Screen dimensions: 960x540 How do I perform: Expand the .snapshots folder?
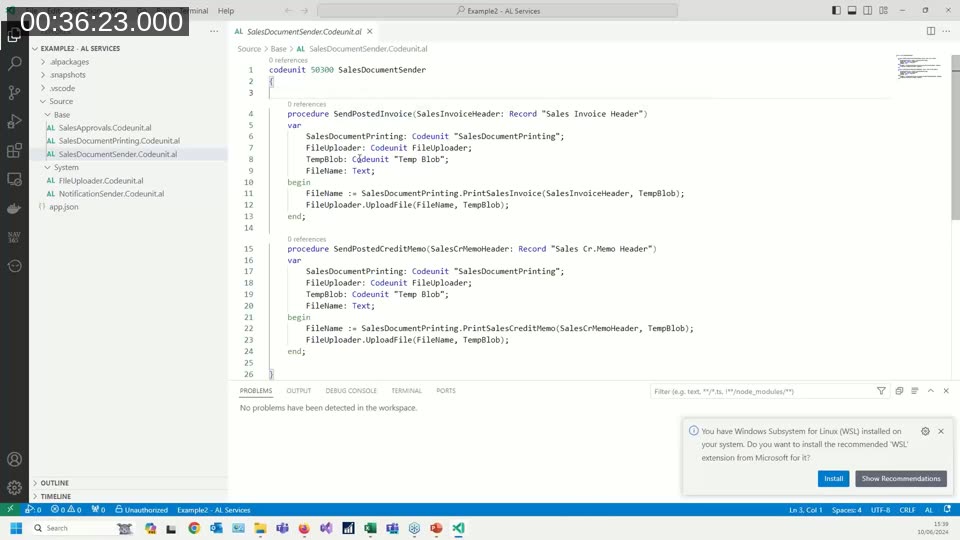[43, 75]
